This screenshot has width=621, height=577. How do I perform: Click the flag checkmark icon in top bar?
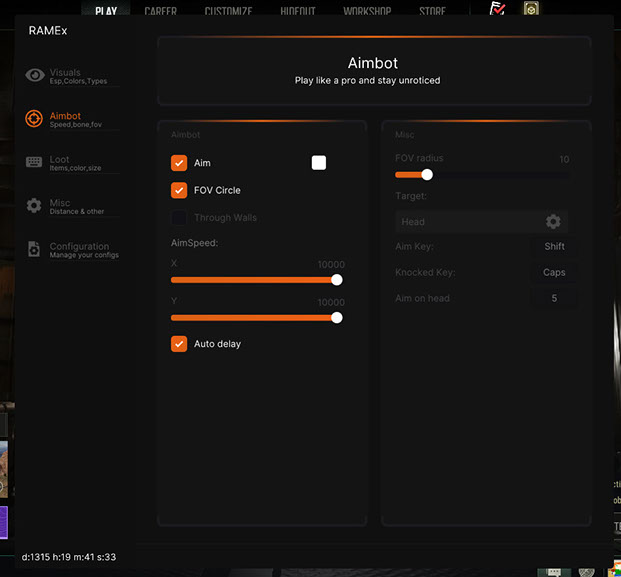(x=497, y=10)
